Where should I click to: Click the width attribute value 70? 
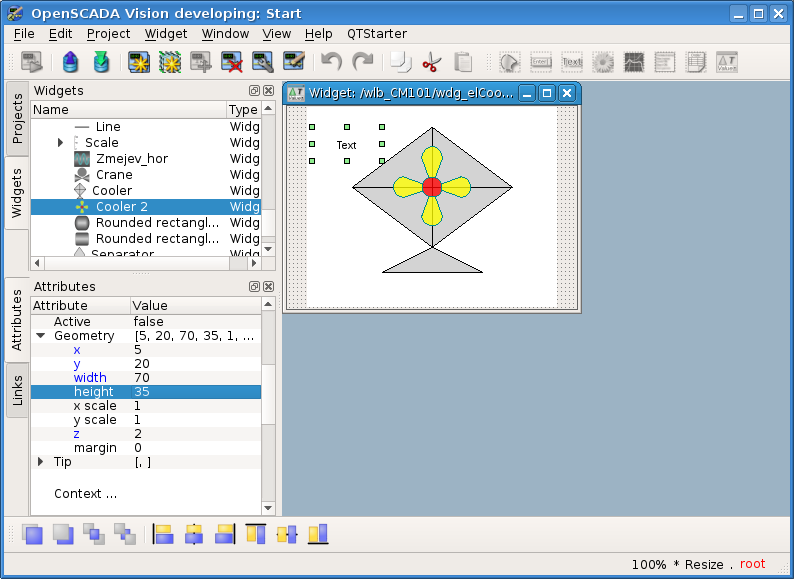click(142, 378)
